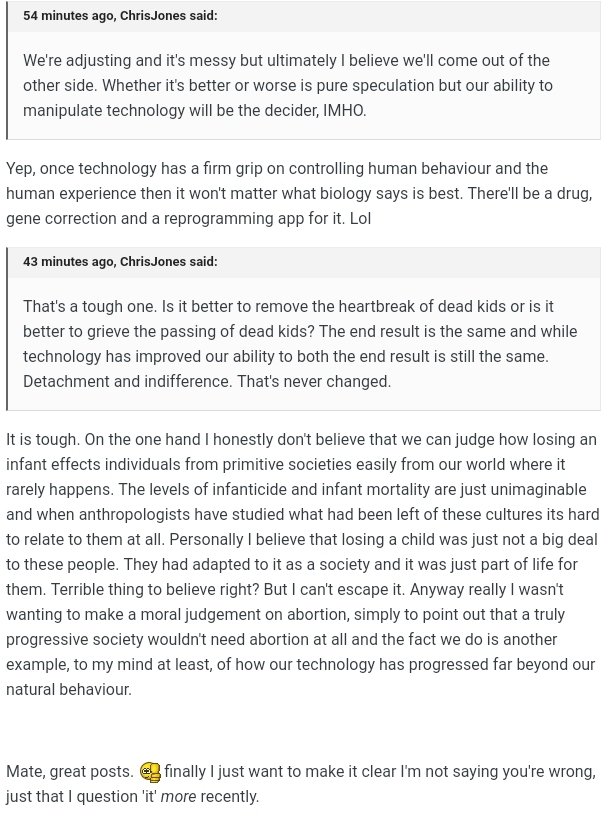Screen dimensions: 609x837
Task: Click the paragraph beginning 'It is tough. On the one hand'
Action: [303, 564]
